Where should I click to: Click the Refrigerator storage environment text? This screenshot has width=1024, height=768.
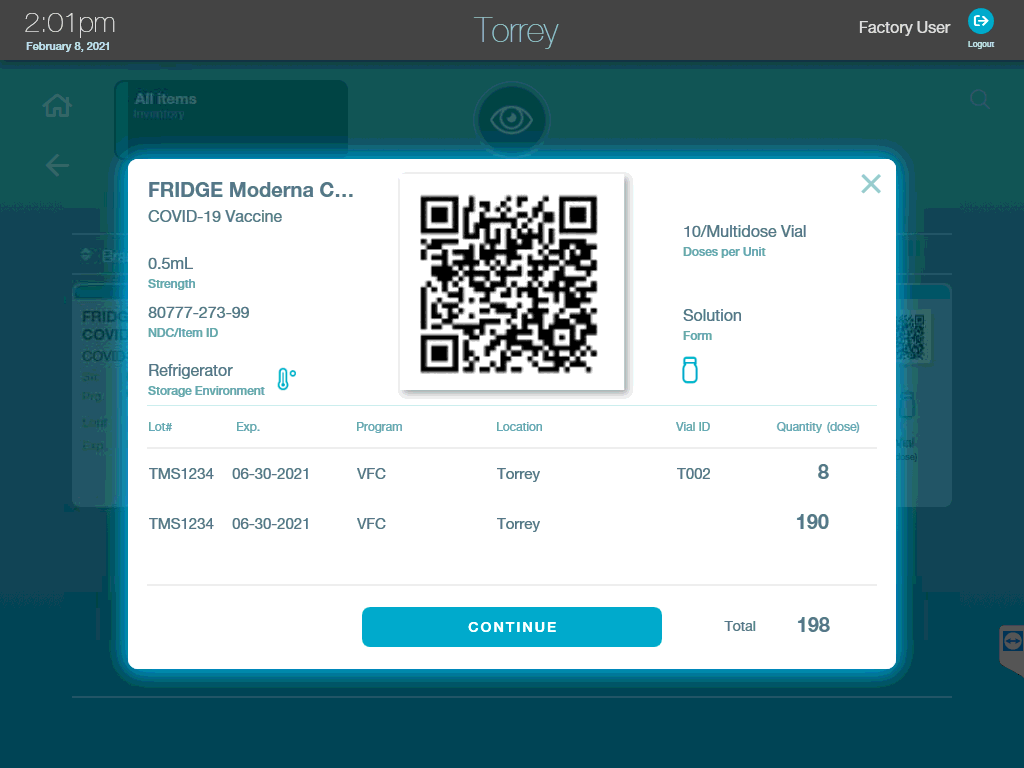click(x=190, y=370)
